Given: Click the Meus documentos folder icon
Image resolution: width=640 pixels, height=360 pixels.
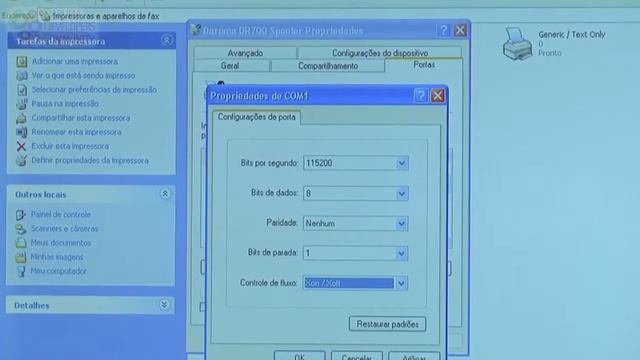Looking at the screenshot, I should click(x=21, y=243).
